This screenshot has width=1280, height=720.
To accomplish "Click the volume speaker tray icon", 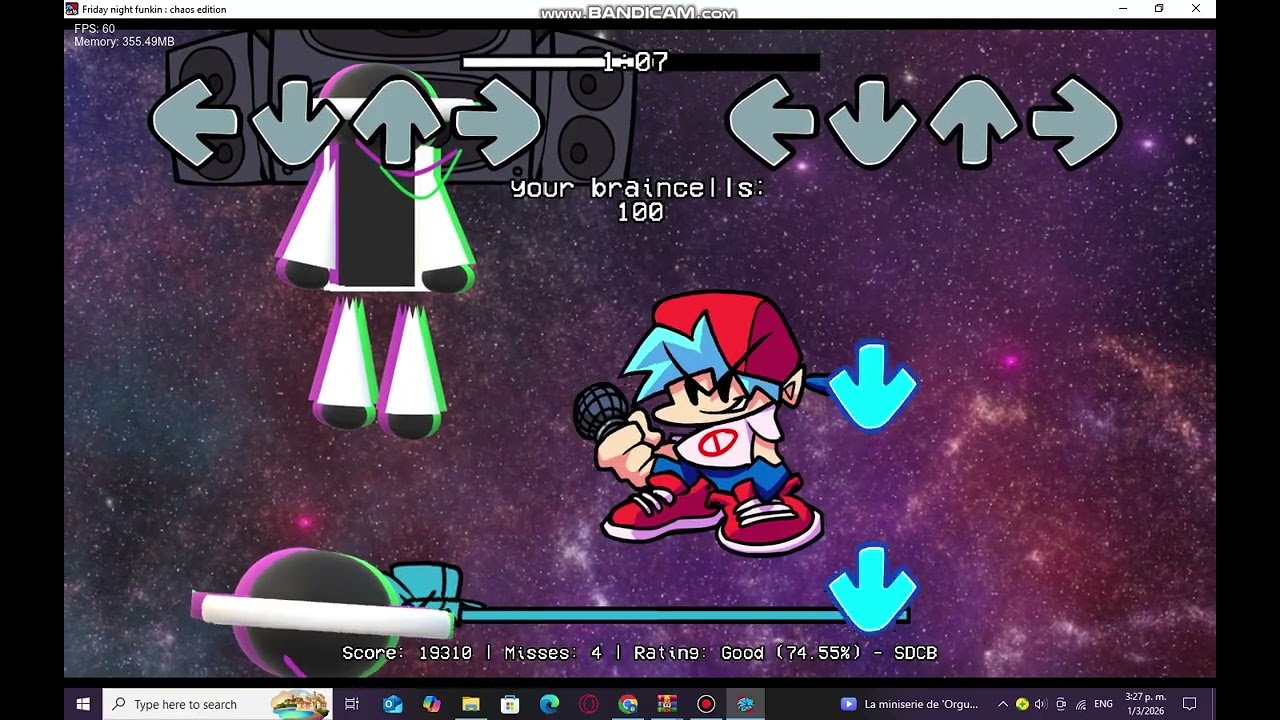I will pos(1041,704).
